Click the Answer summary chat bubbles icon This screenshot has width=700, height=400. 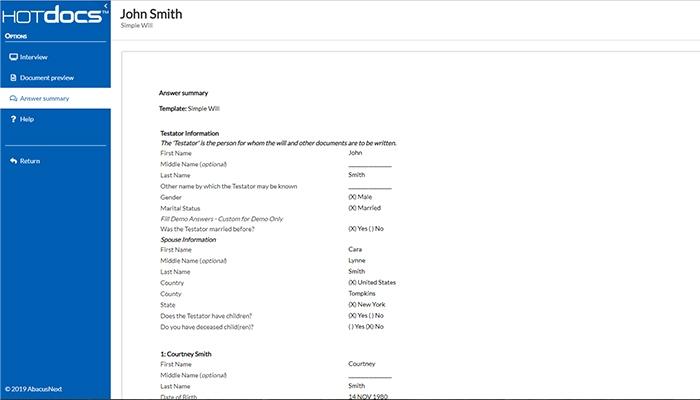(x=13, y=98)
